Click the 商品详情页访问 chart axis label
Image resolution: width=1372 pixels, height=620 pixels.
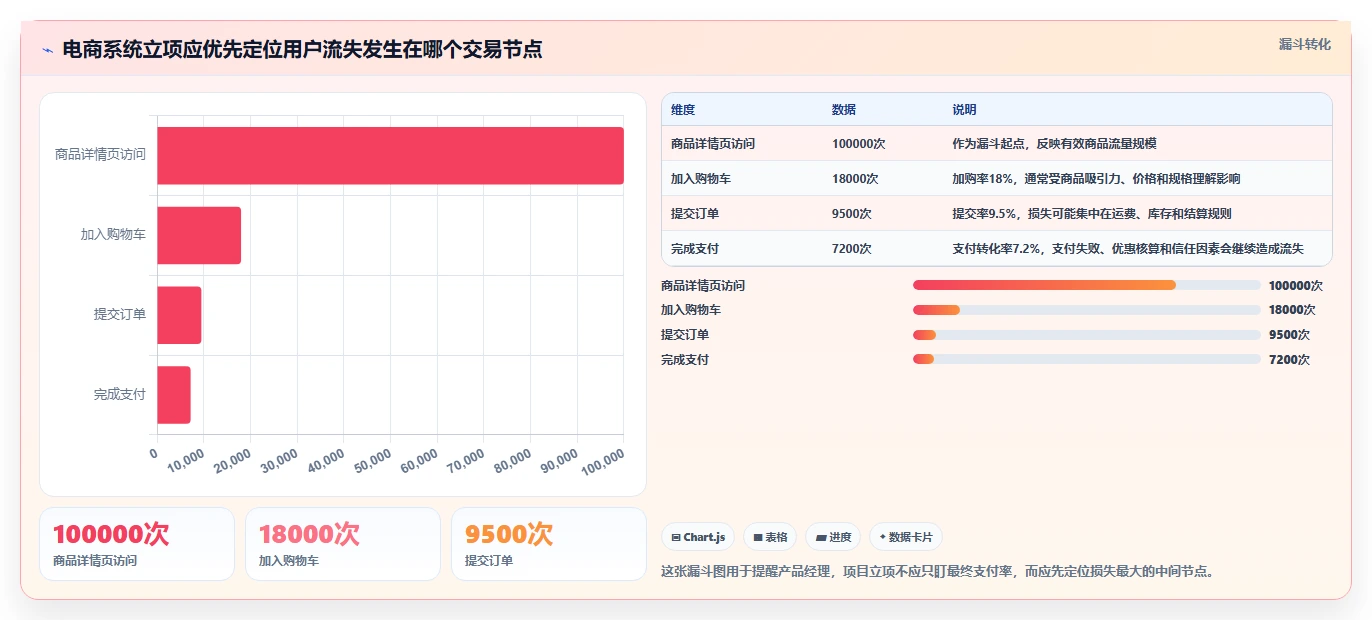pyautogui.click(x=100, y=155)
